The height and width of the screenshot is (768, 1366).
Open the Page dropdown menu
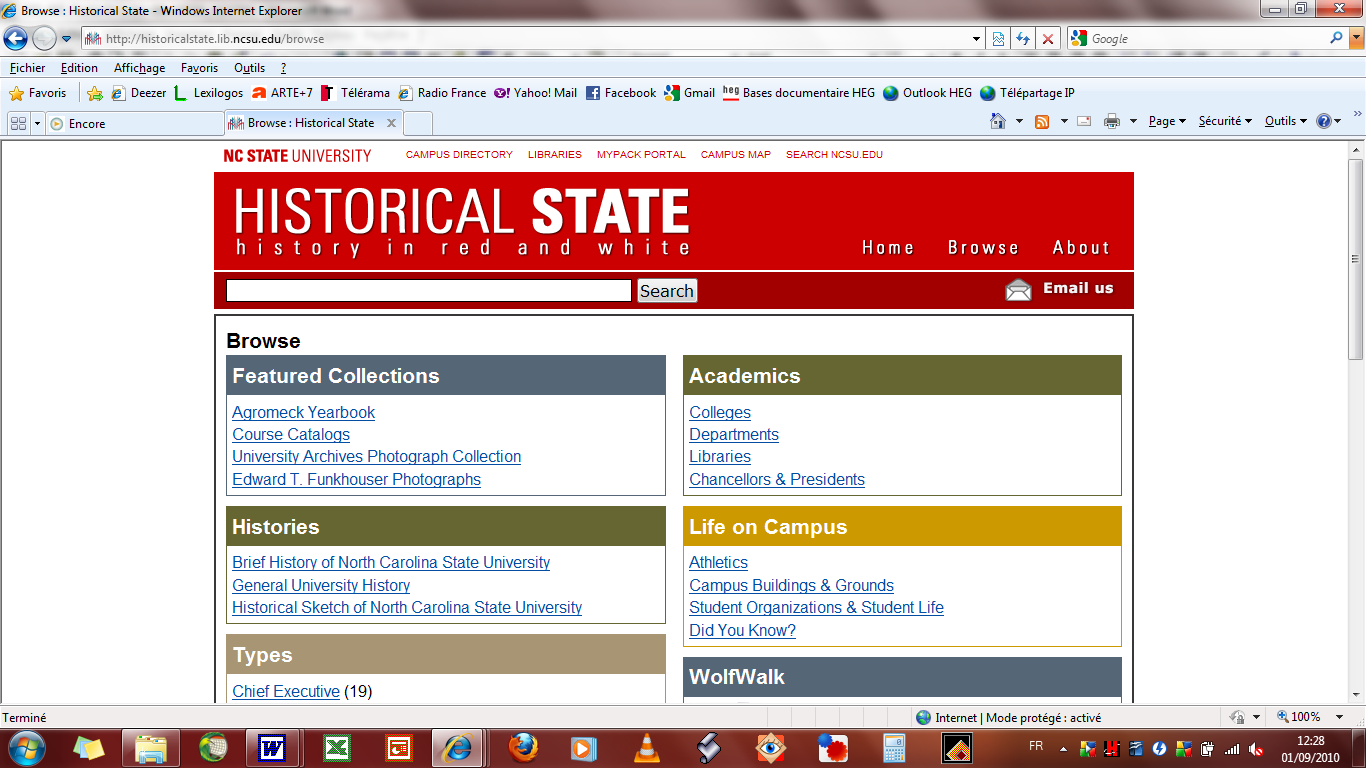1167,121
